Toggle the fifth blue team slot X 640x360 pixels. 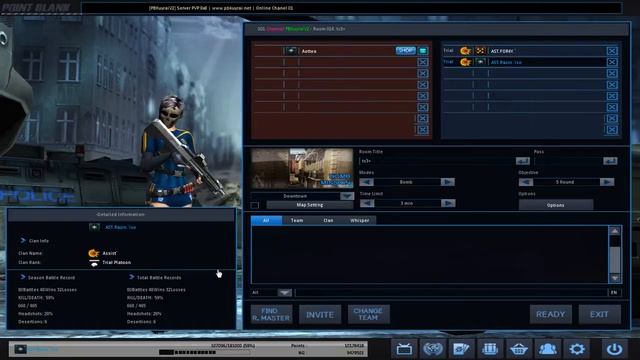[612, 96]
